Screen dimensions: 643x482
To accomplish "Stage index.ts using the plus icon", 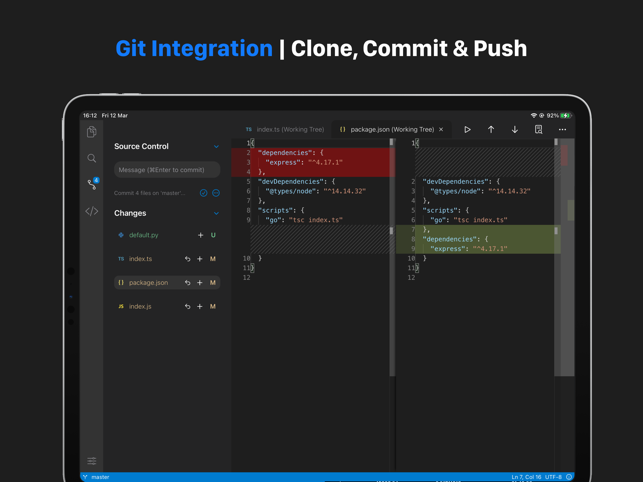I will point(200,259).
